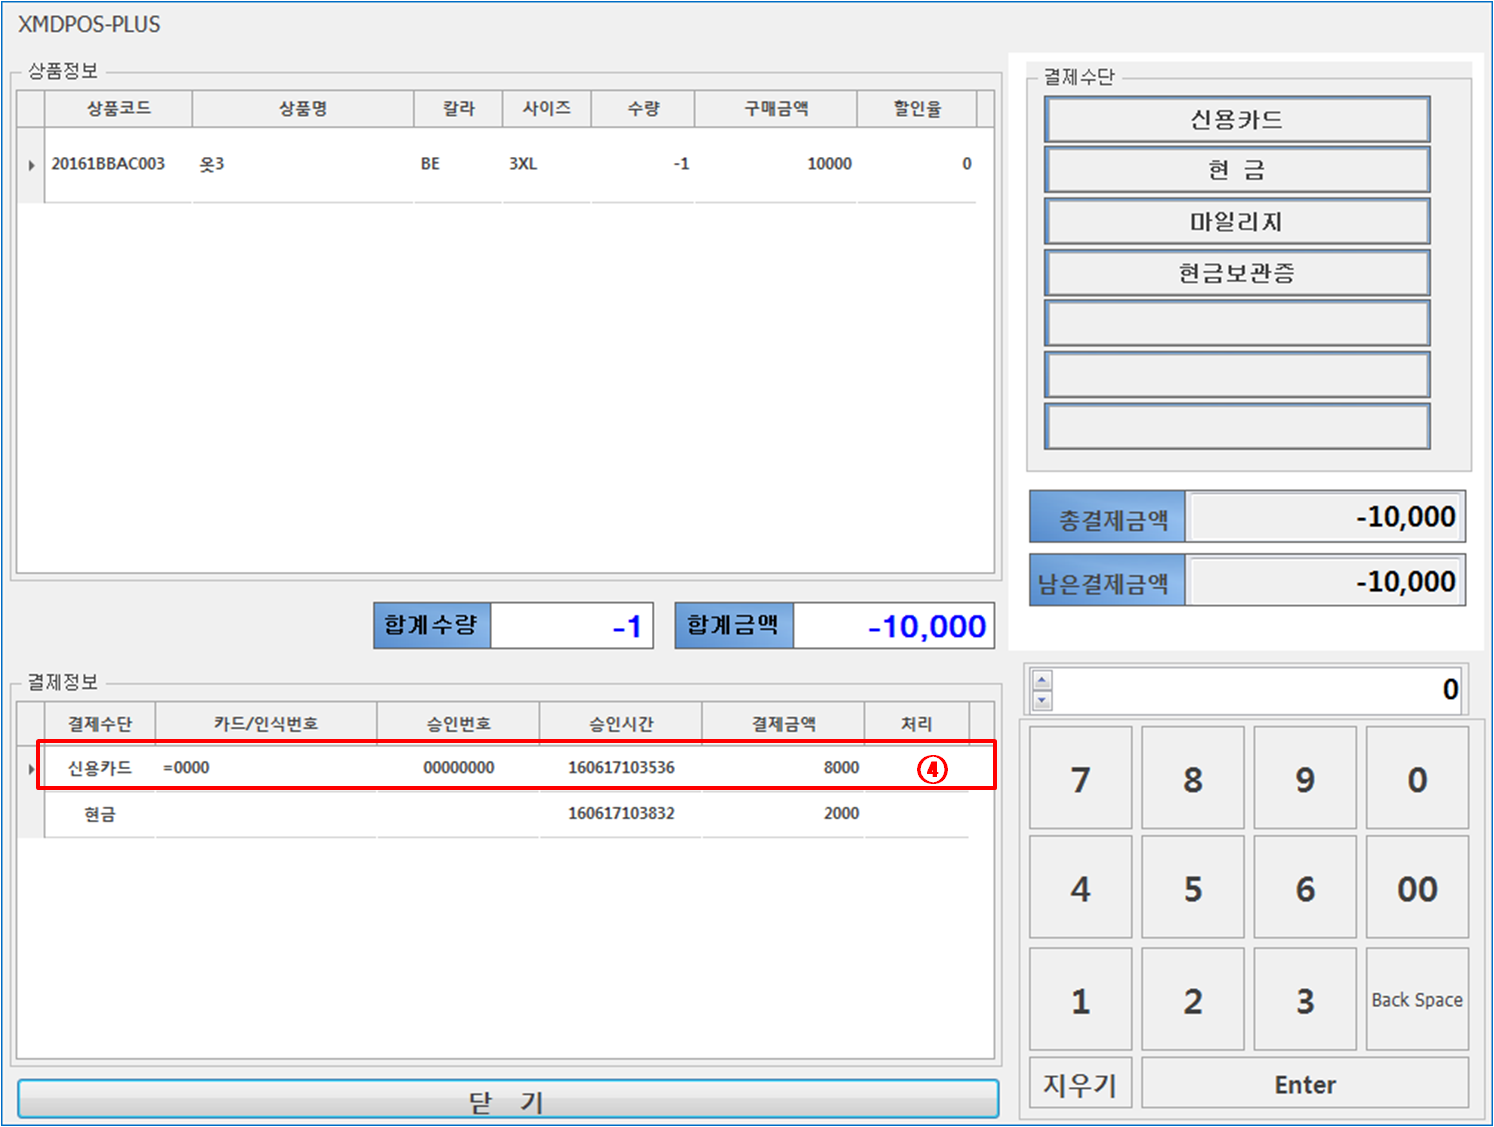Screen dimensions: 1494x1127
Task: Click the keypad Enter key
Action: pyautogui.click(x=1305, y=1083)
